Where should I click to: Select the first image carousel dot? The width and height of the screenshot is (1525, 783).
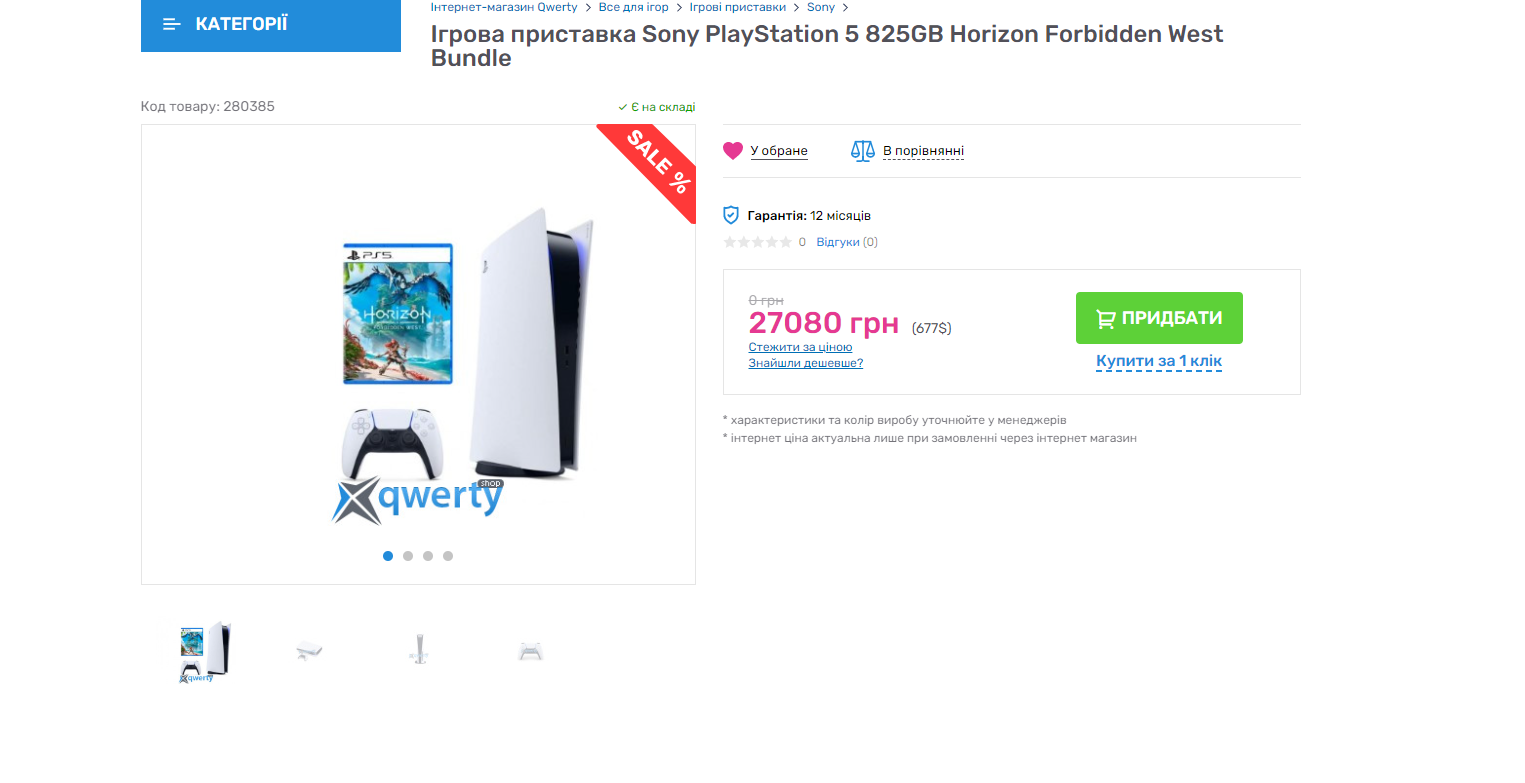[388, 556]
